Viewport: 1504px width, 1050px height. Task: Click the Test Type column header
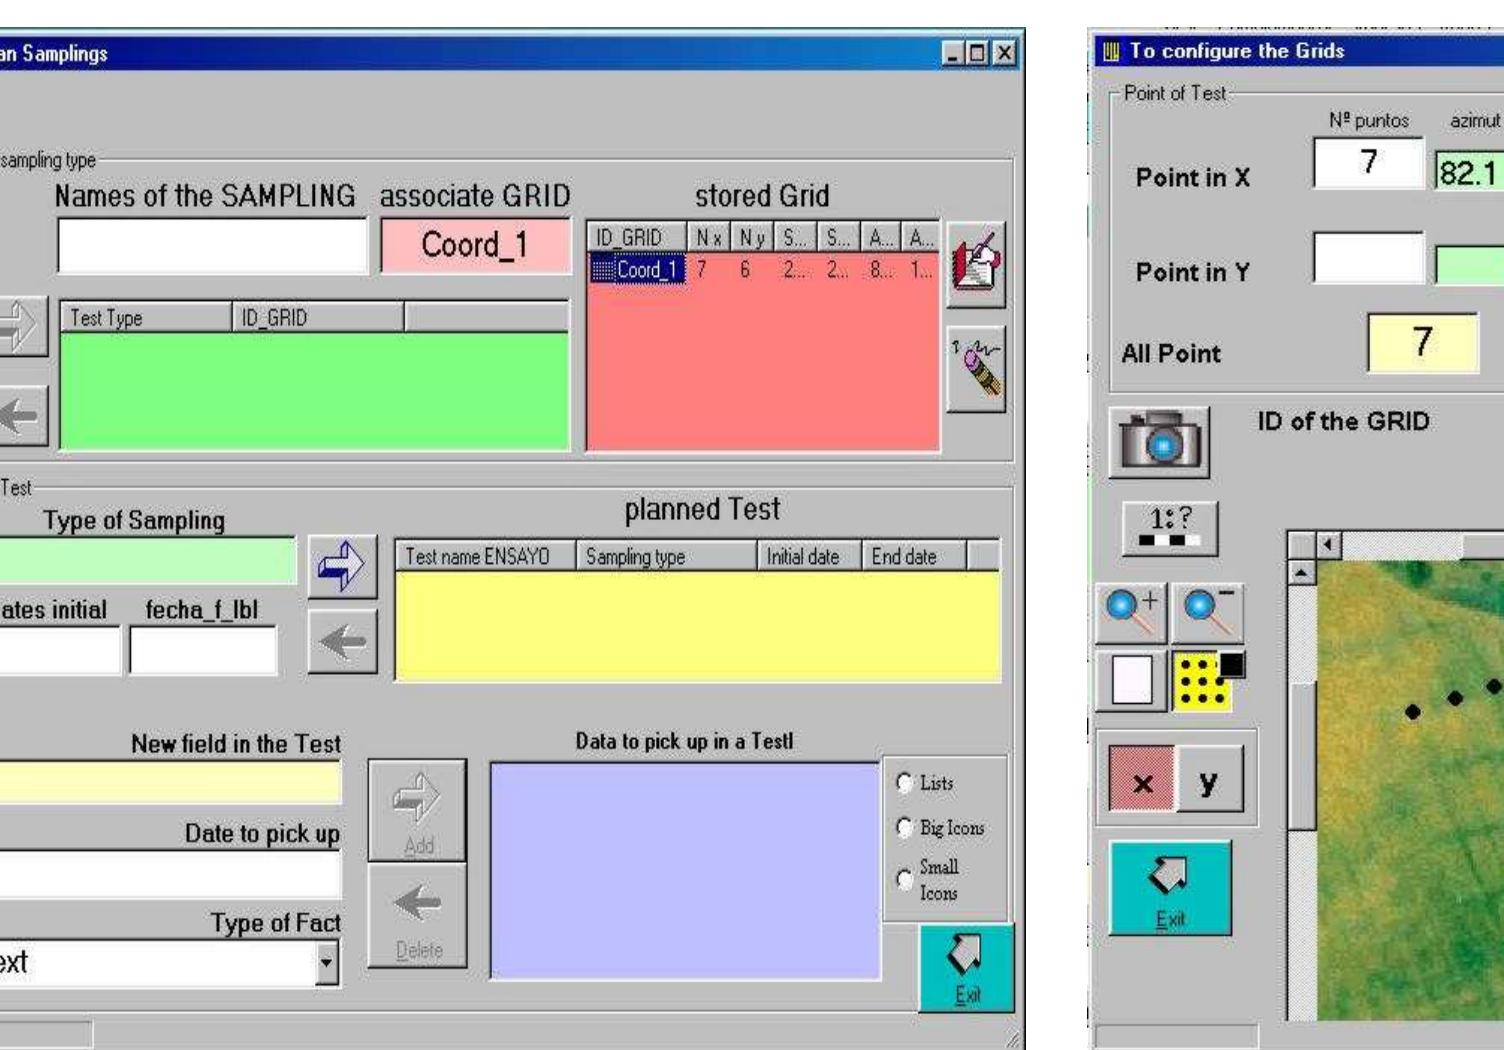pyautogui.click(x=146, y=318)
